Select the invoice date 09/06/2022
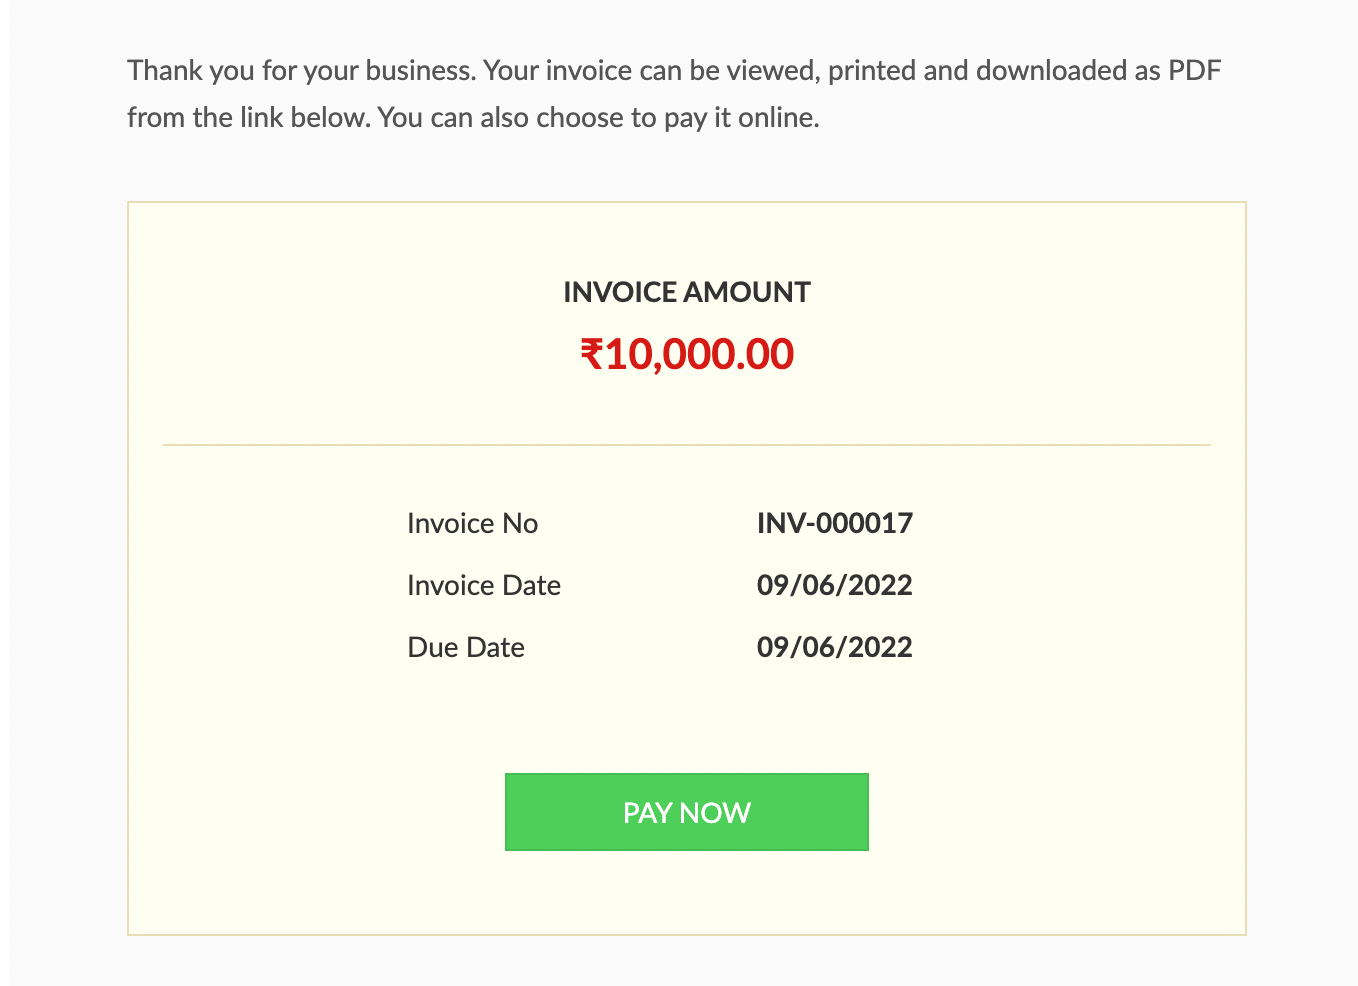 tap(834, 585)
